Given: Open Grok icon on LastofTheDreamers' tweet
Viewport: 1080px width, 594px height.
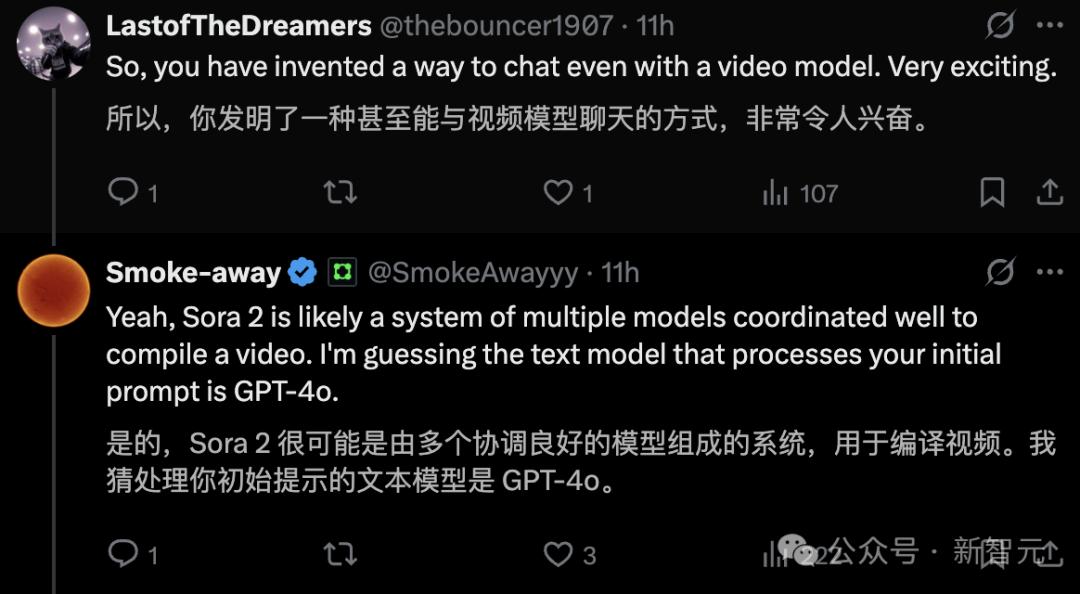Looking at the screenshot, I should (x=1000, y=26).
